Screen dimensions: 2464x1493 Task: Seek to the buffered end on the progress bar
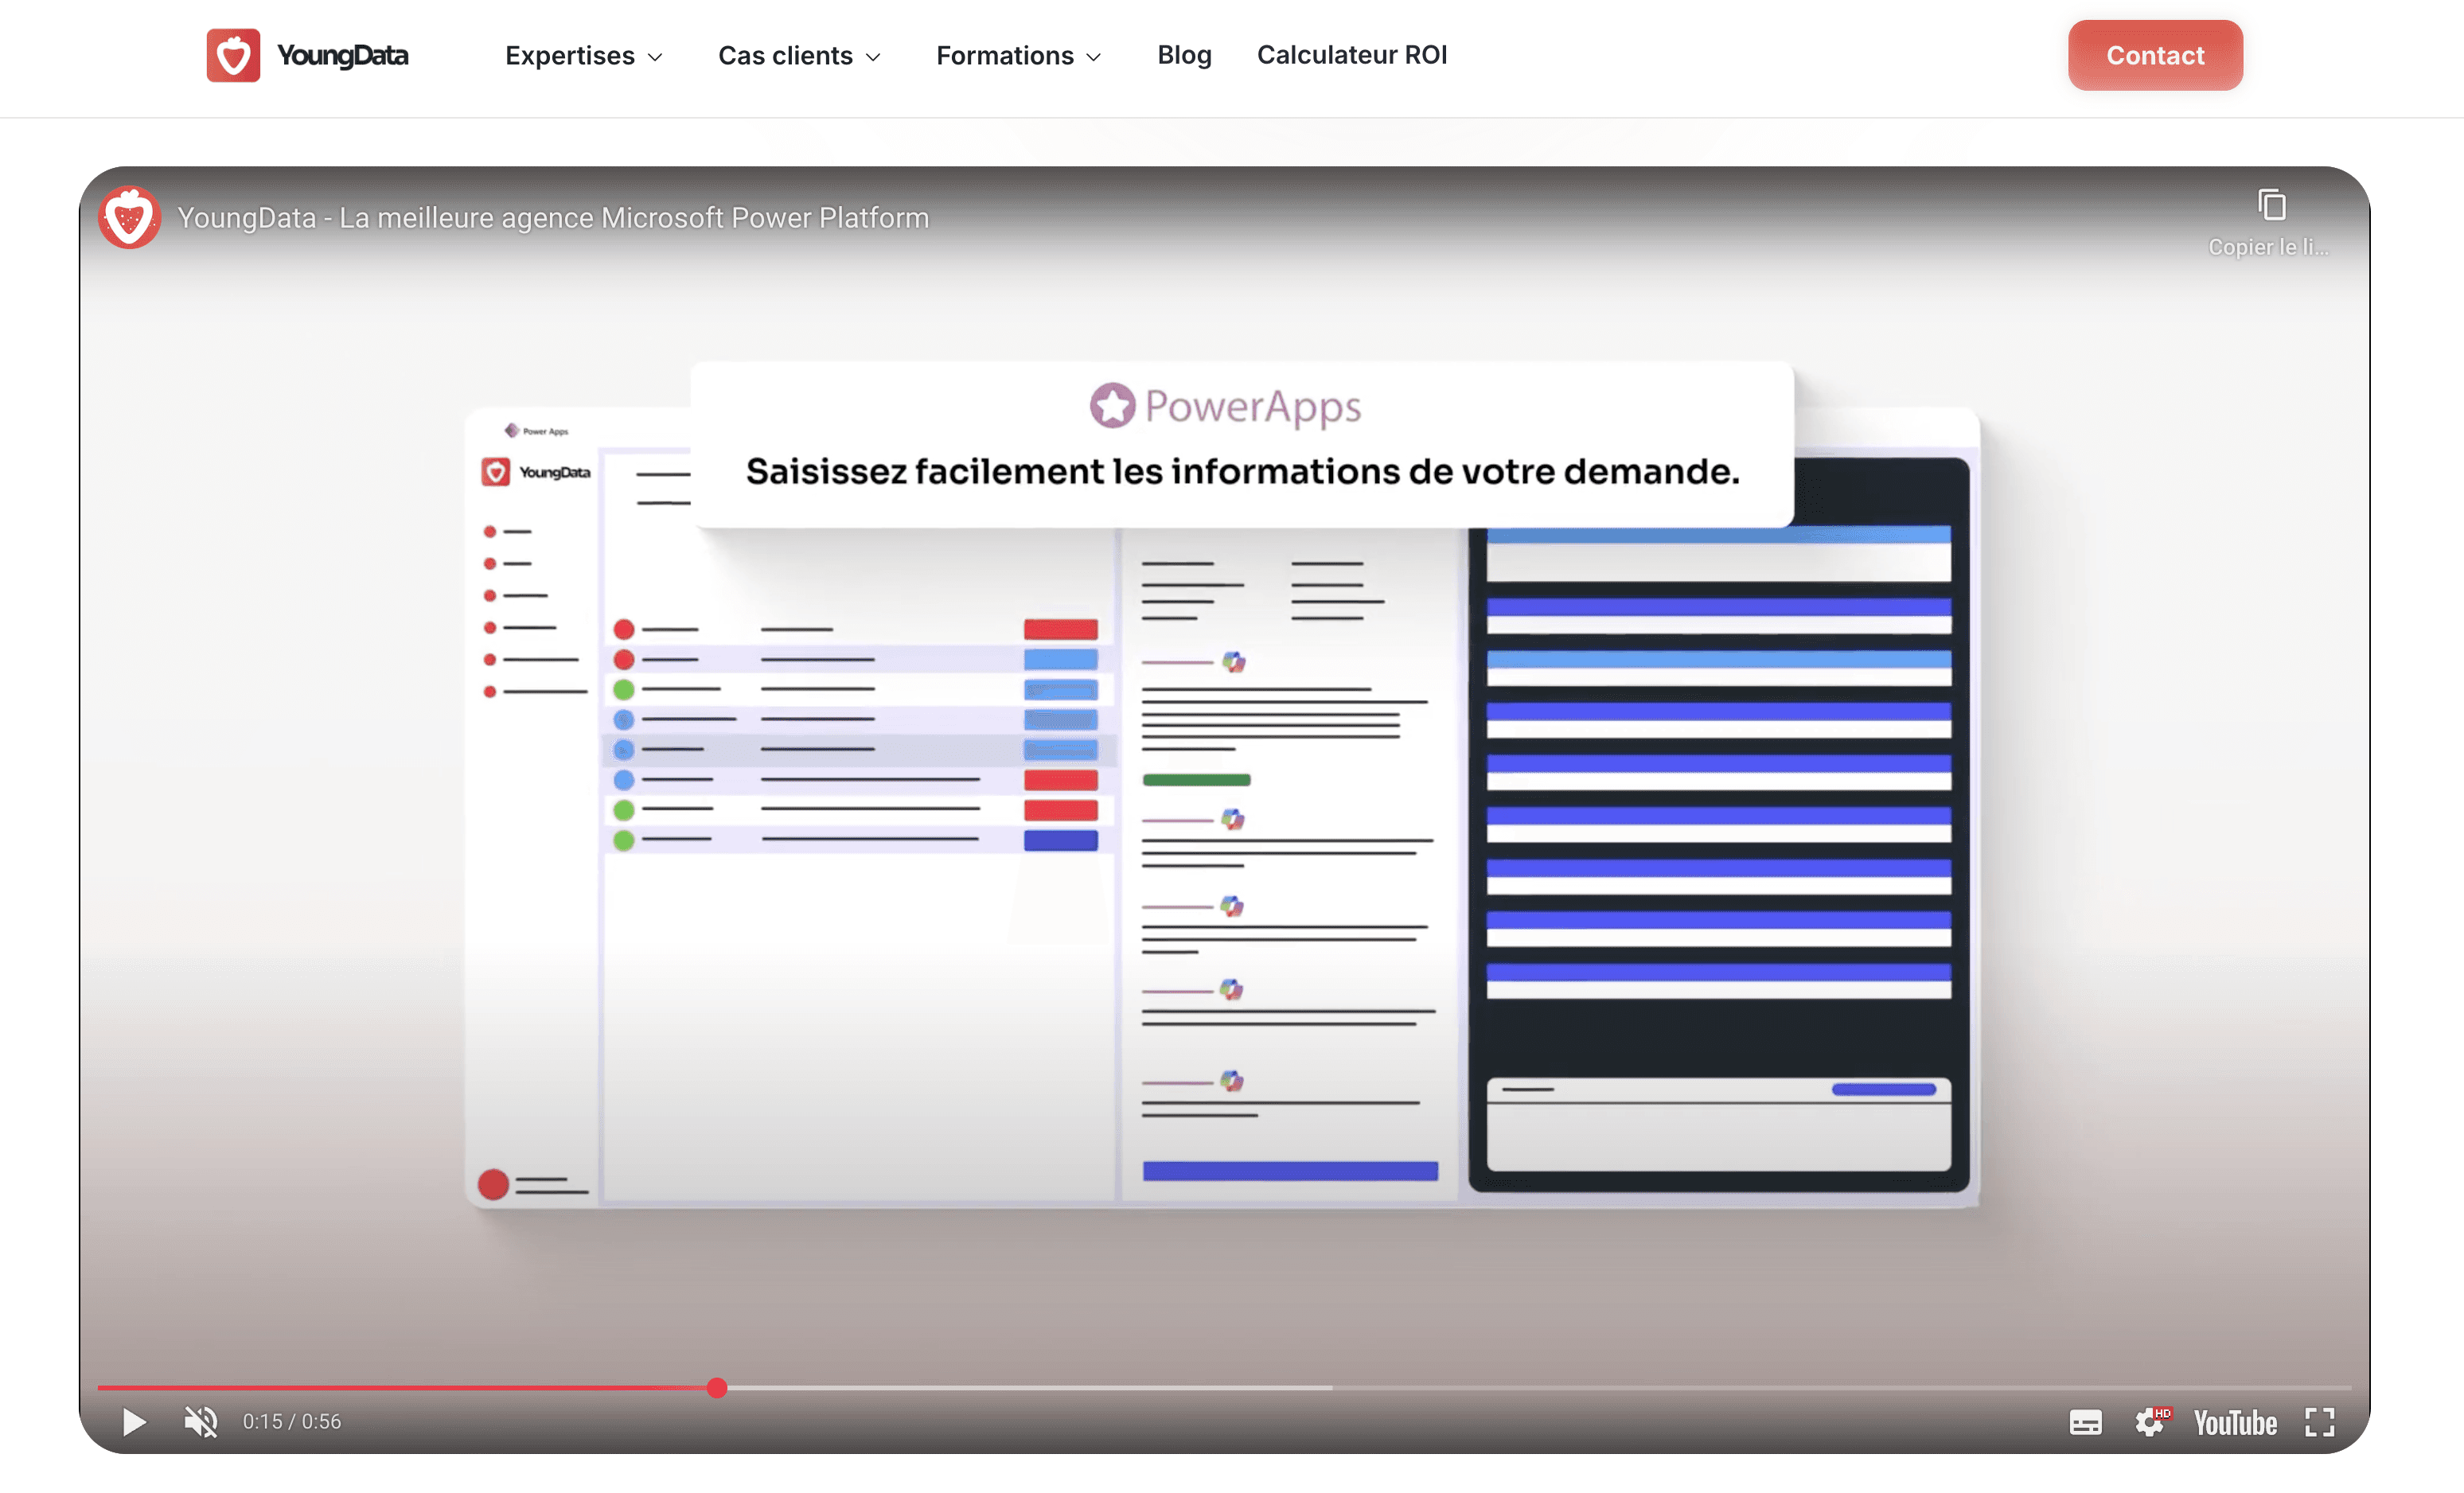point(1329,1388)
